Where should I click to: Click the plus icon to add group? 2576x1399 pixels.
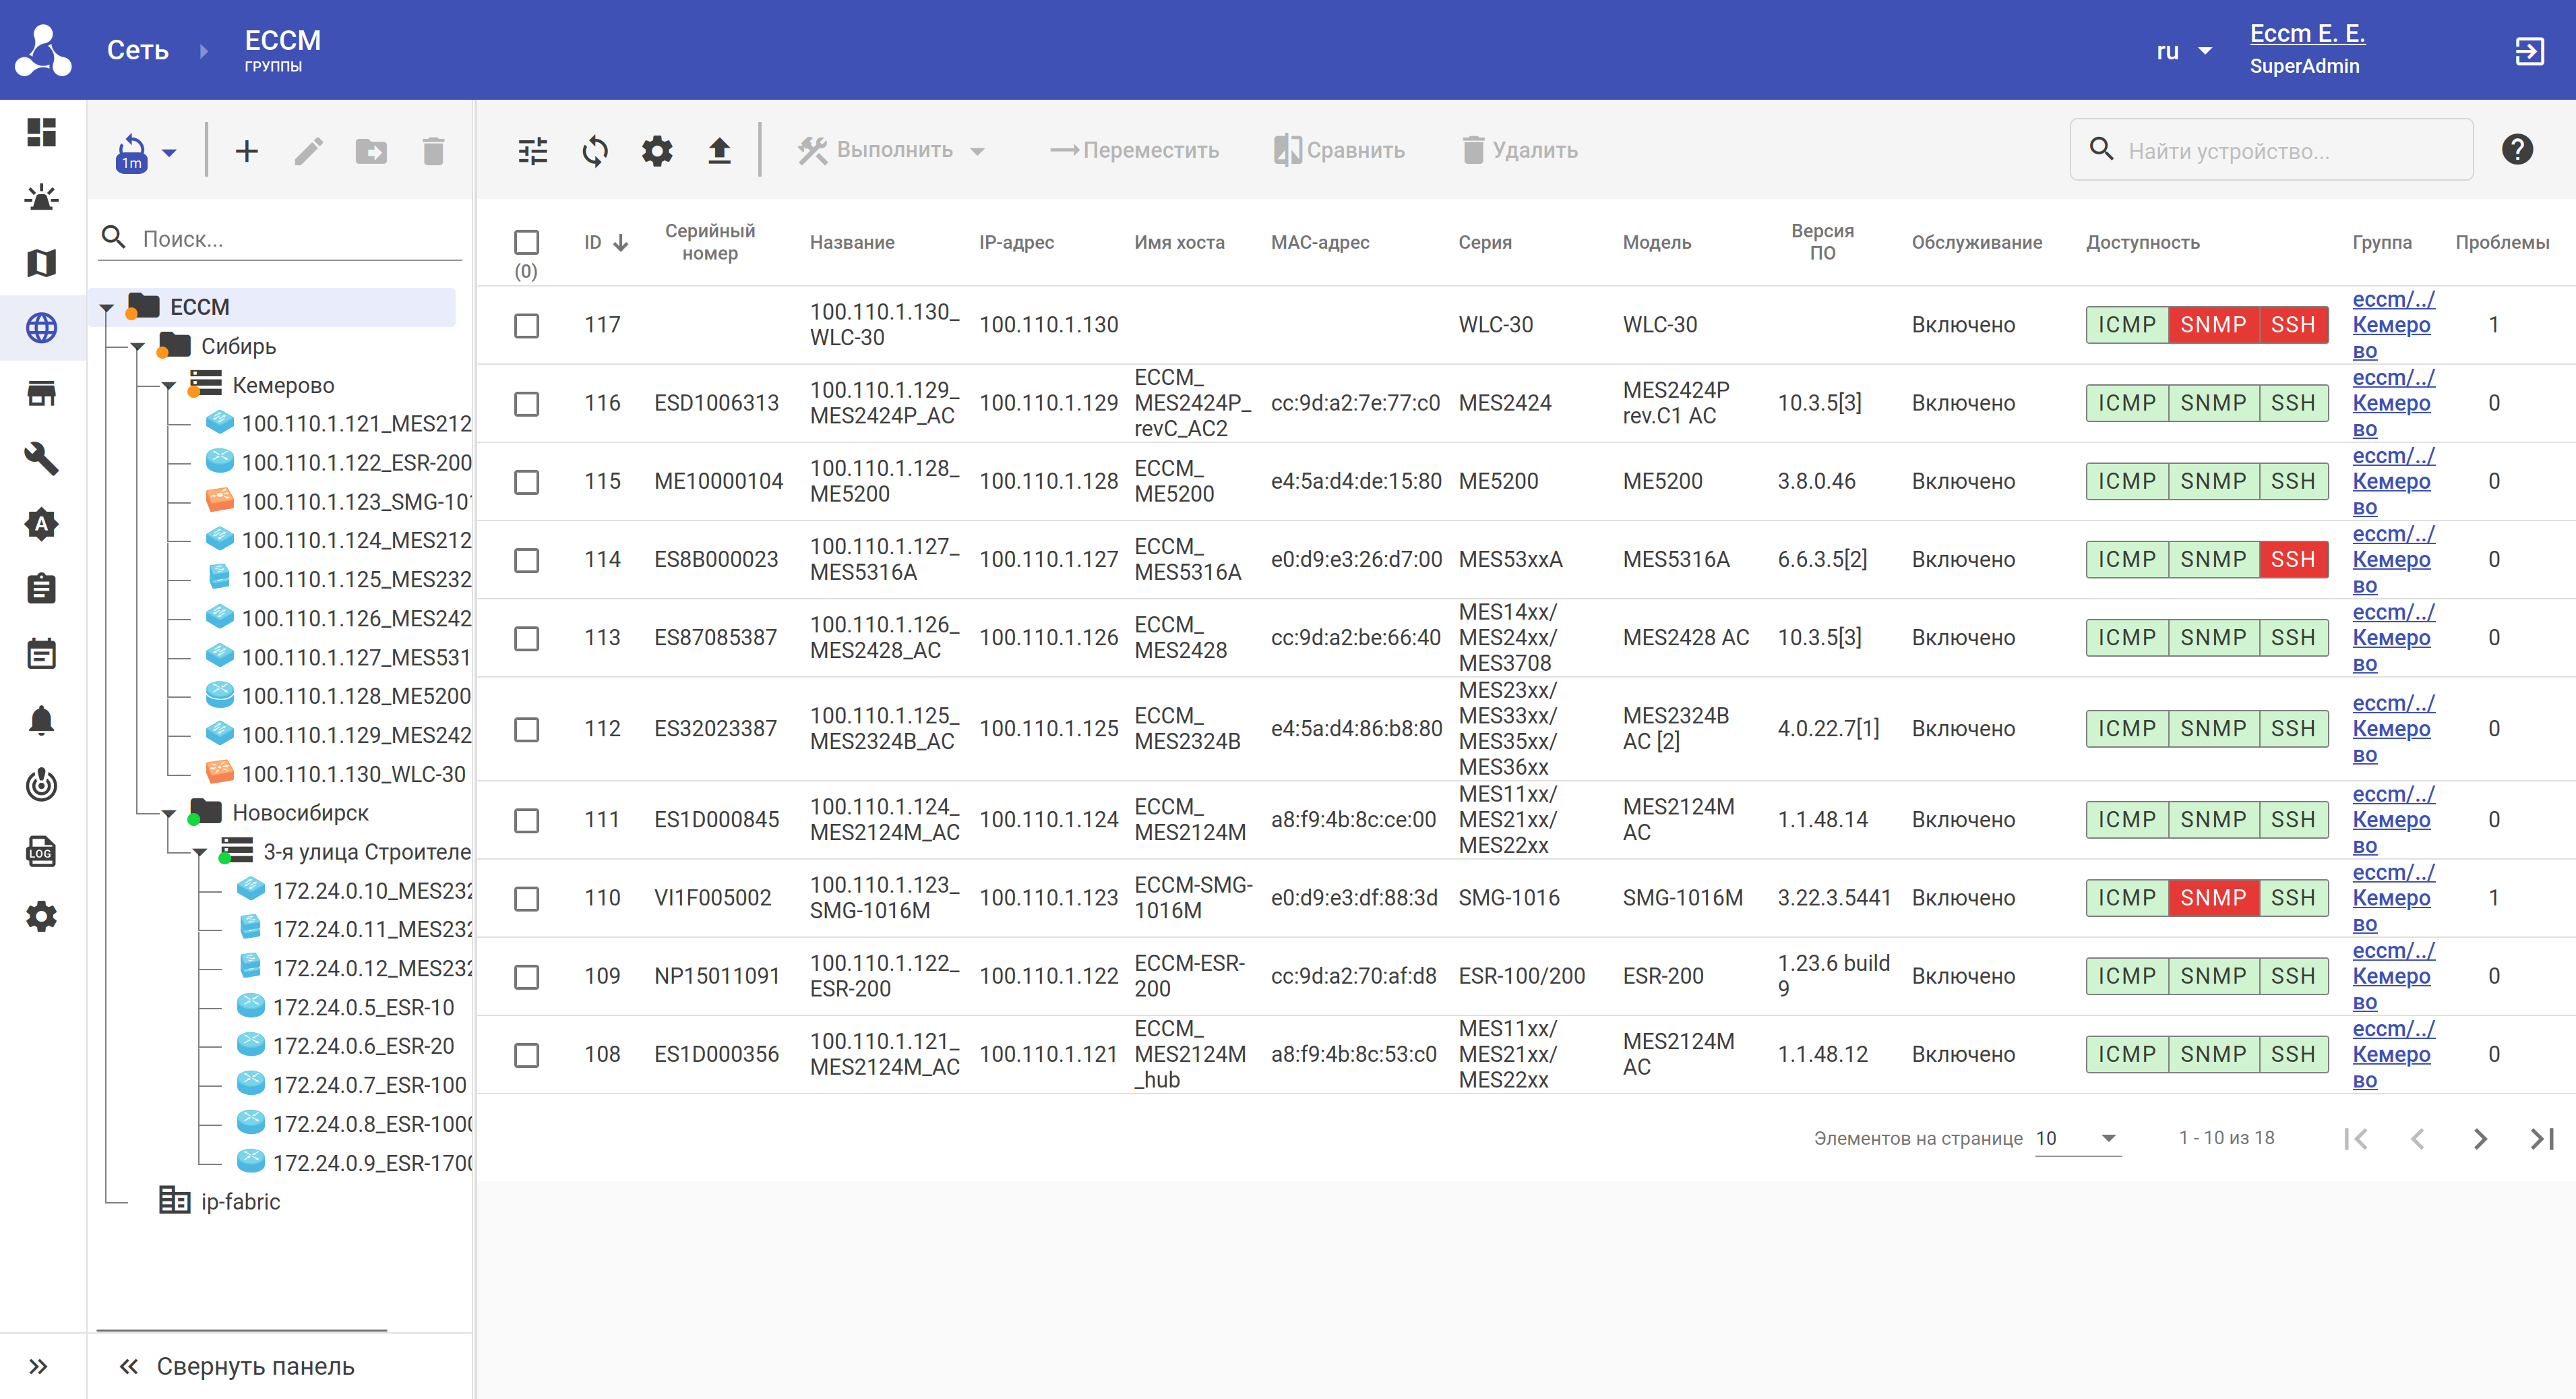pos(247,151)
